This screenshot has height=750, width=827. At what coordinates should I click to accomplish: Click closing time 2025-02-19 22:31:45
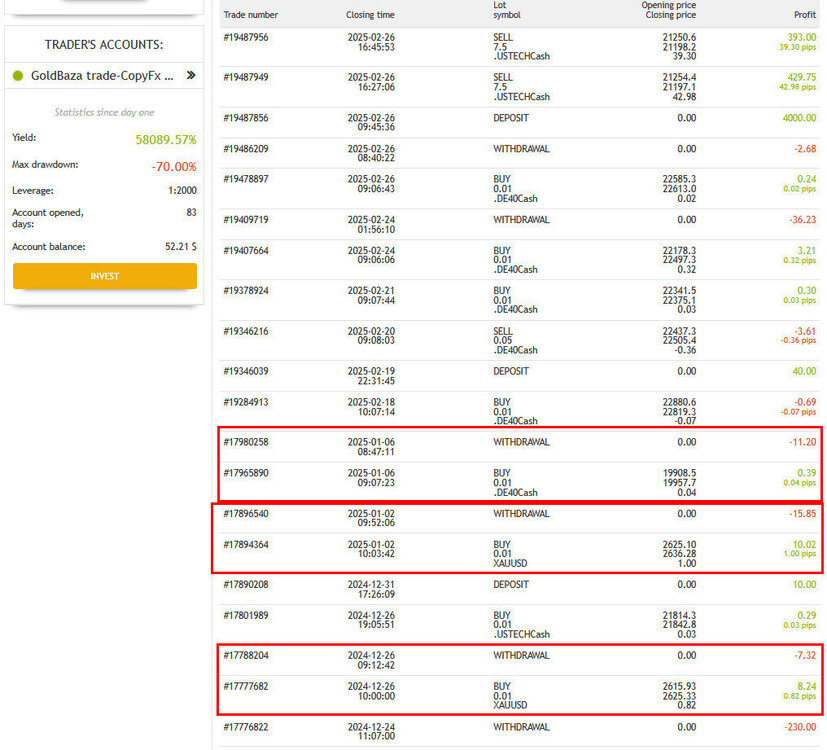[371, 376]
